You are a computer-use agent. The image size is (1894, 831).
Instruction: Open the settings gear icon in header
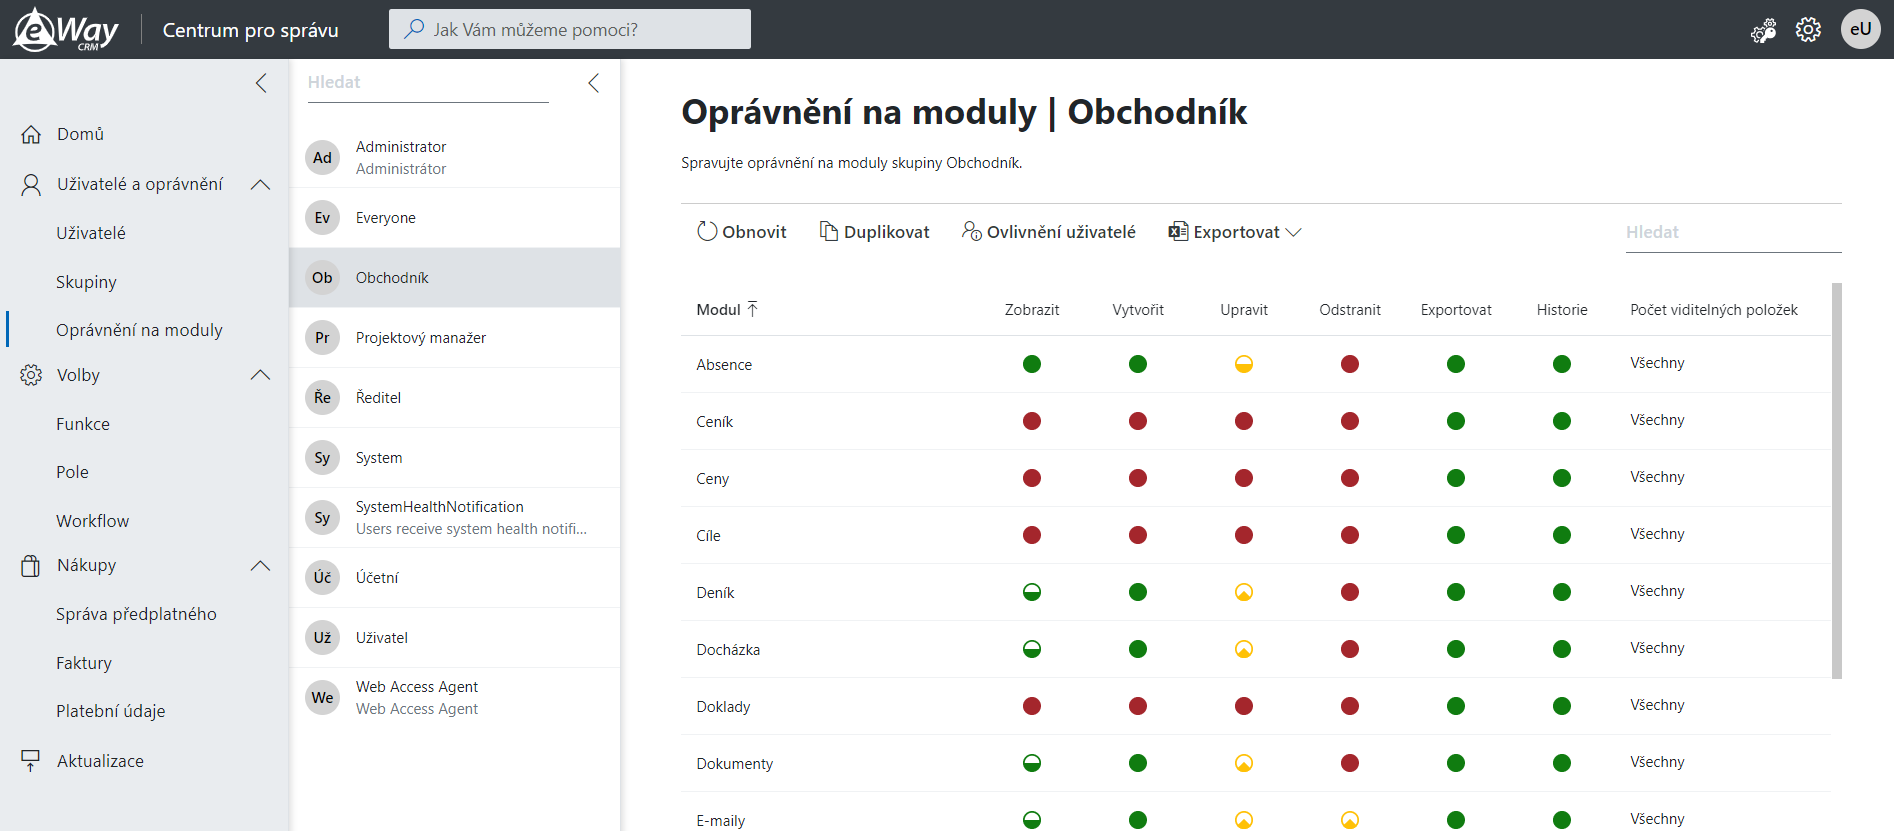click(x=1808, y=30)
